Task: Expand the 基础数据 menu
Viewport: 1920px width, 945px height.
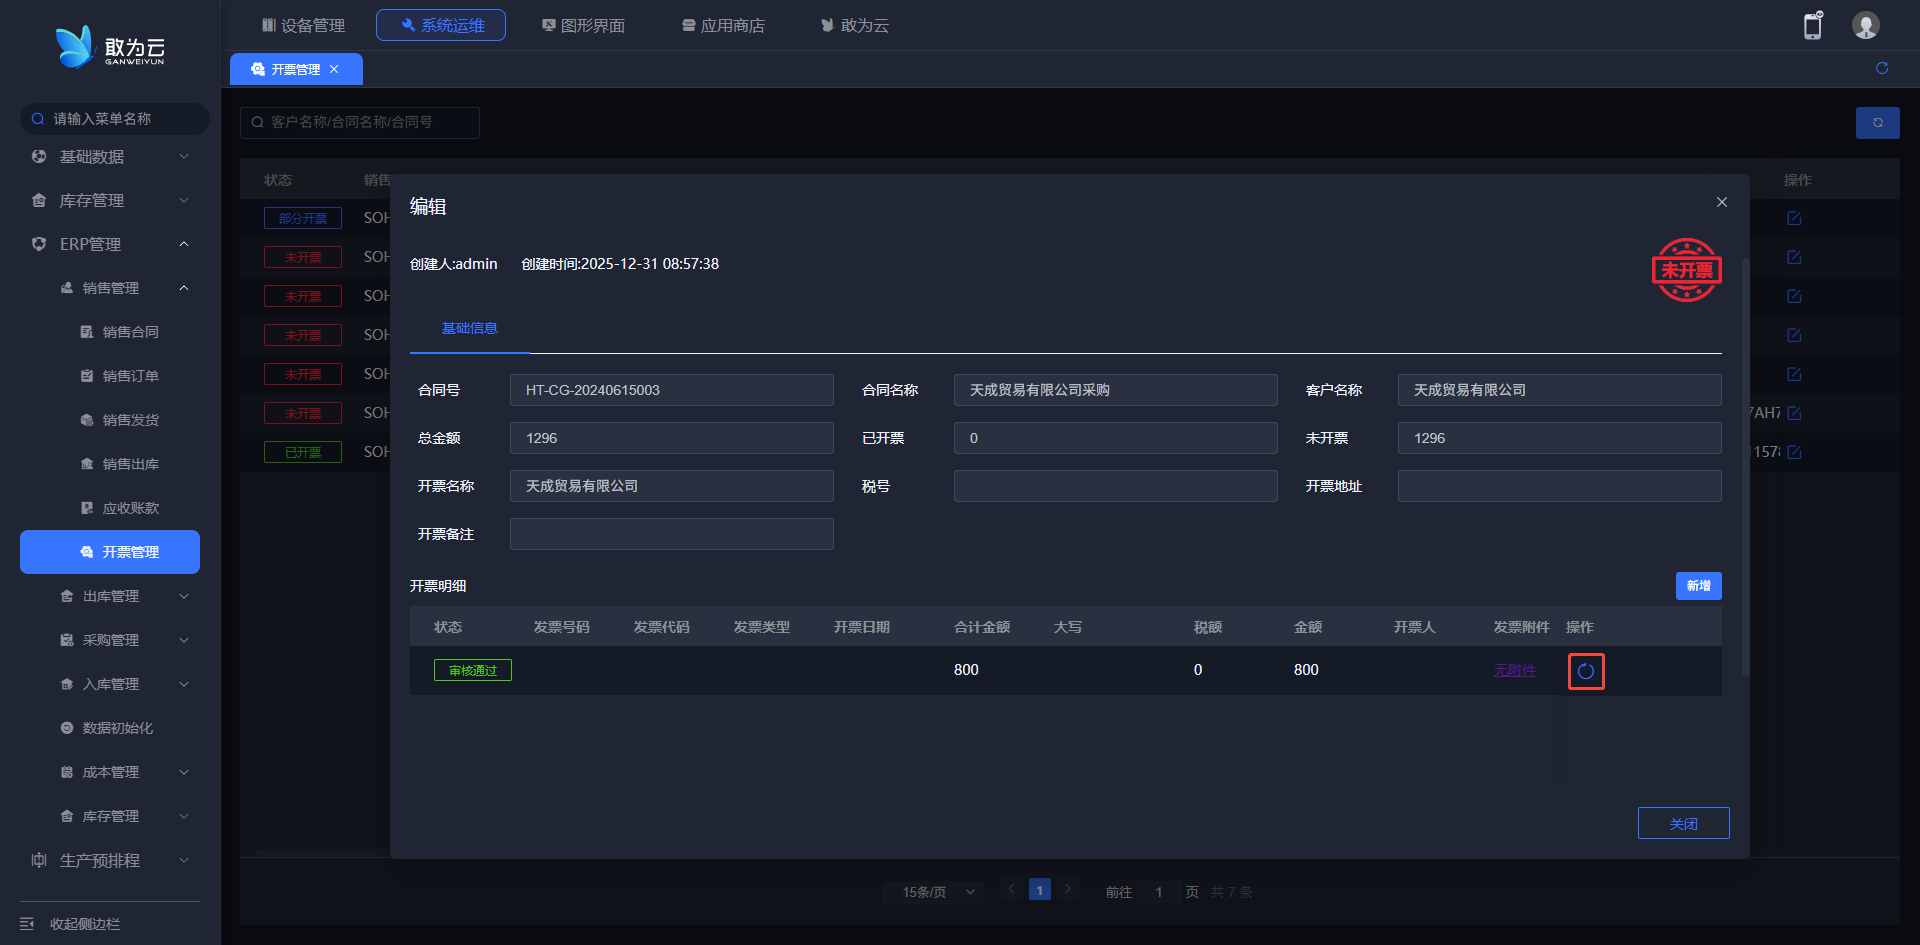Action: (x=108, y=157)
